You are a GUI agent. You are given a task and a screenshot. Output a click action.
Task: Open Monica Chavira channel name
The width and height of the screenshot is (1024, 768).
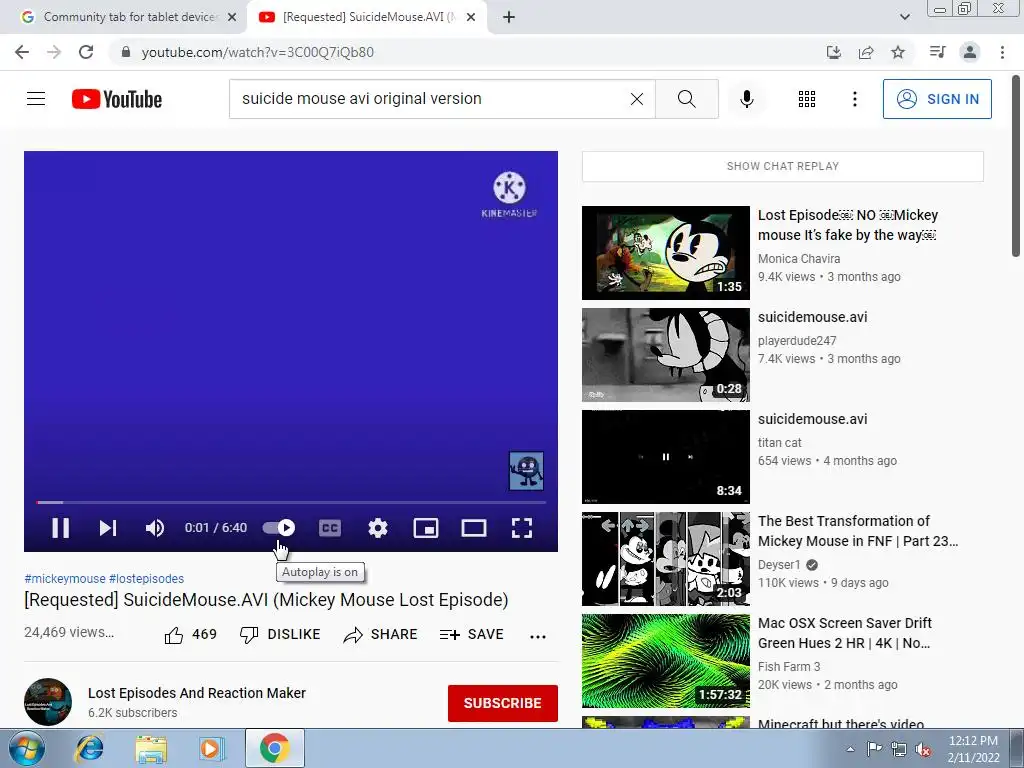[799, 259]
